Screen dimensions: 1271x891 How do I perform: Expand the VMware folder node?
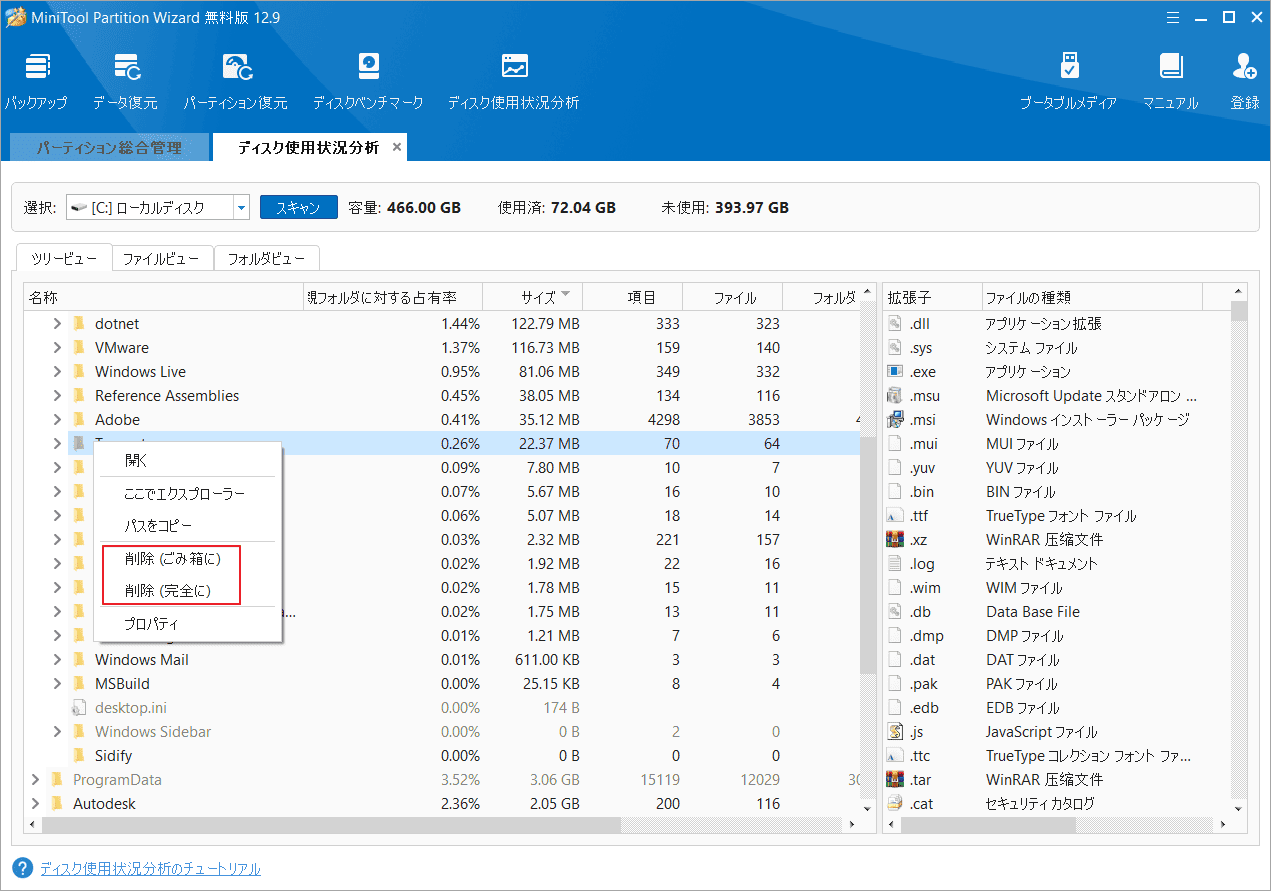[x=57, y=348]
